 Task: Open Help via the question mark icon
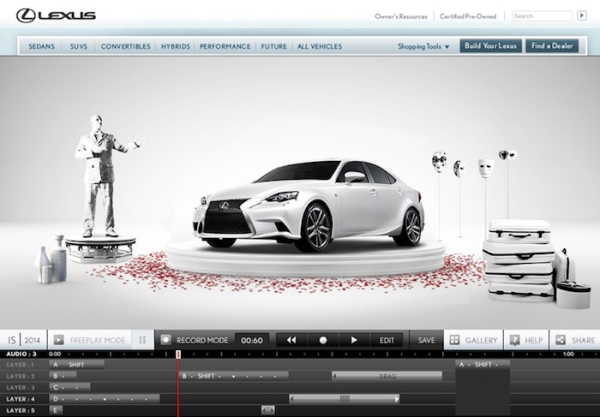click(515, 340)
